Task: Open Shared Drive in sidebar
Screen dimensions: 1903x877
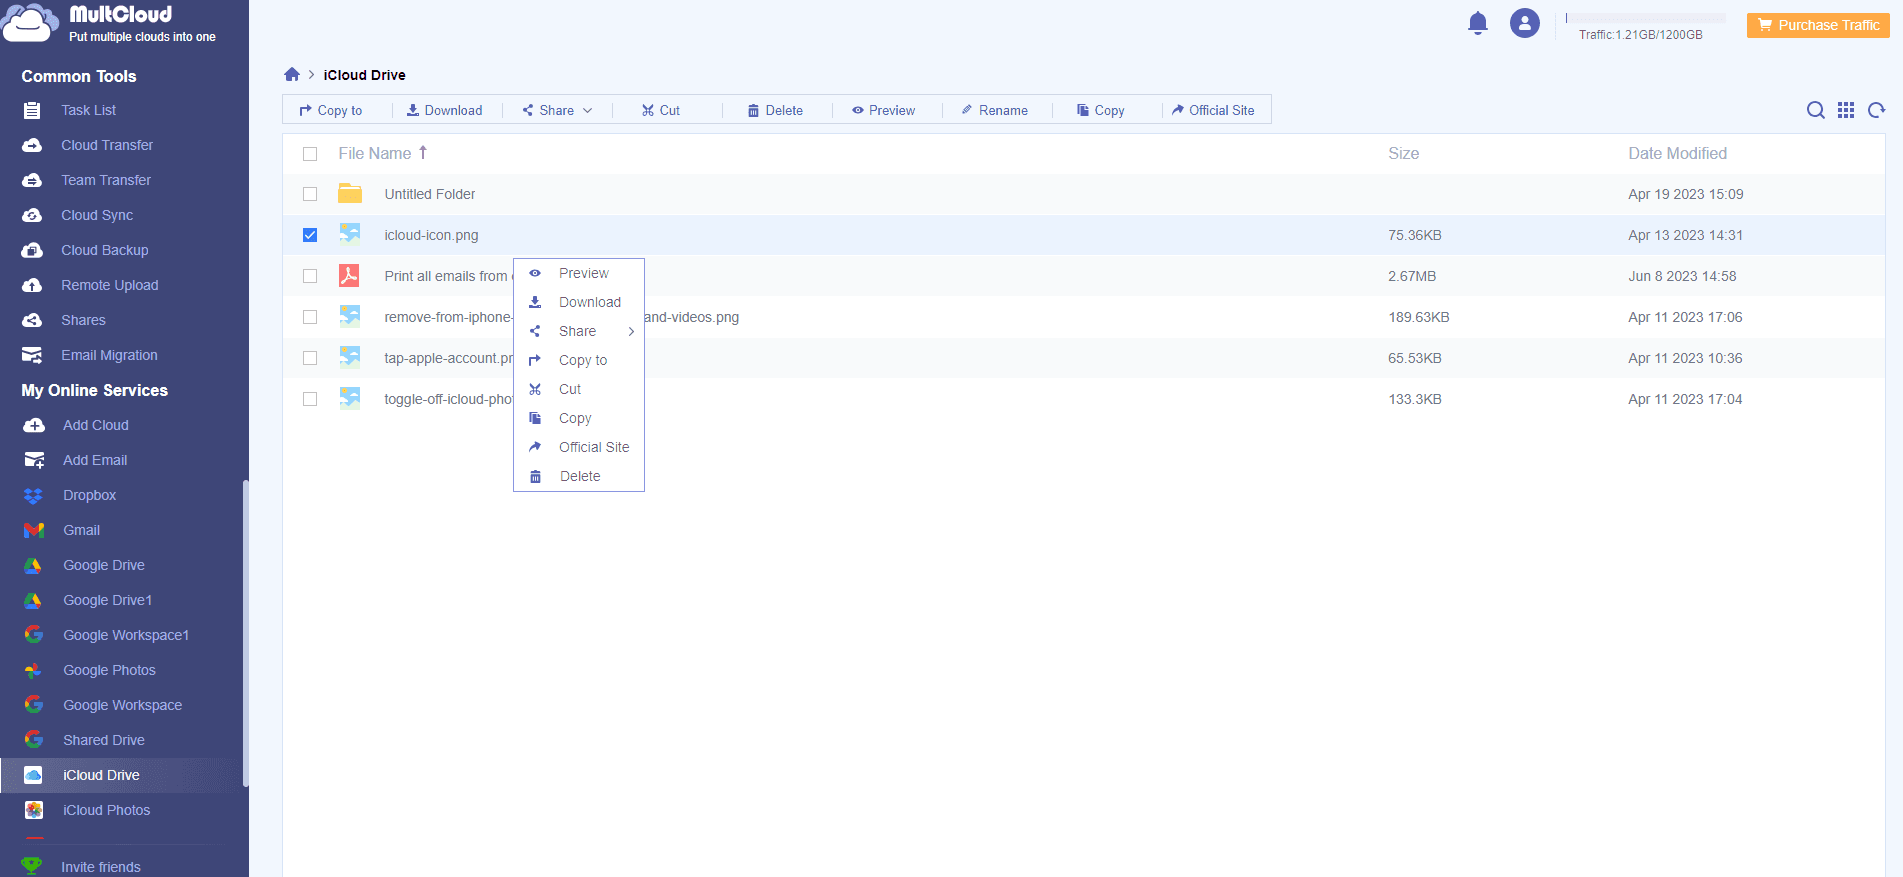Action: pyautogui.click(x=104, y=740)
